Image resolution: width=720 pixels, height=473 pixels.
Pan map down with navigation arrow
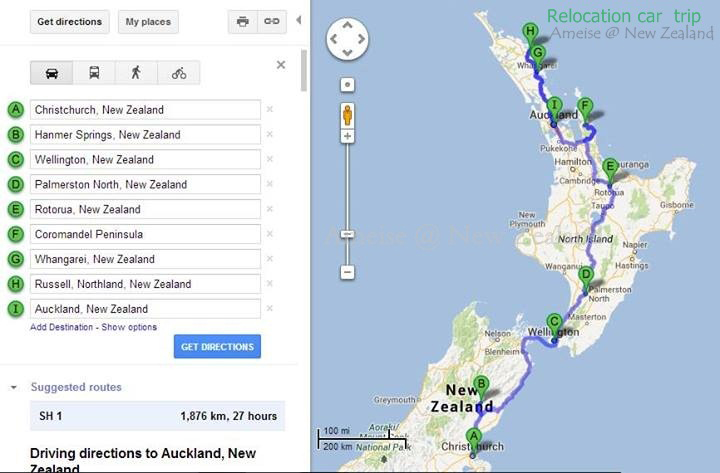(348, 52)
